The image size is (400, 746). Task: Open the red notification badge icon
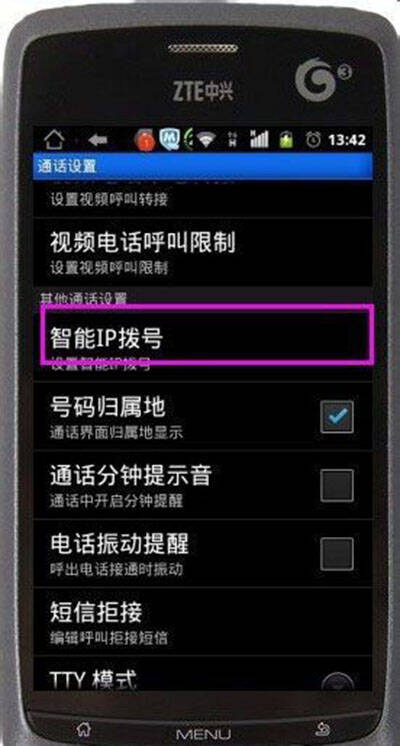[x=145, y=139]
